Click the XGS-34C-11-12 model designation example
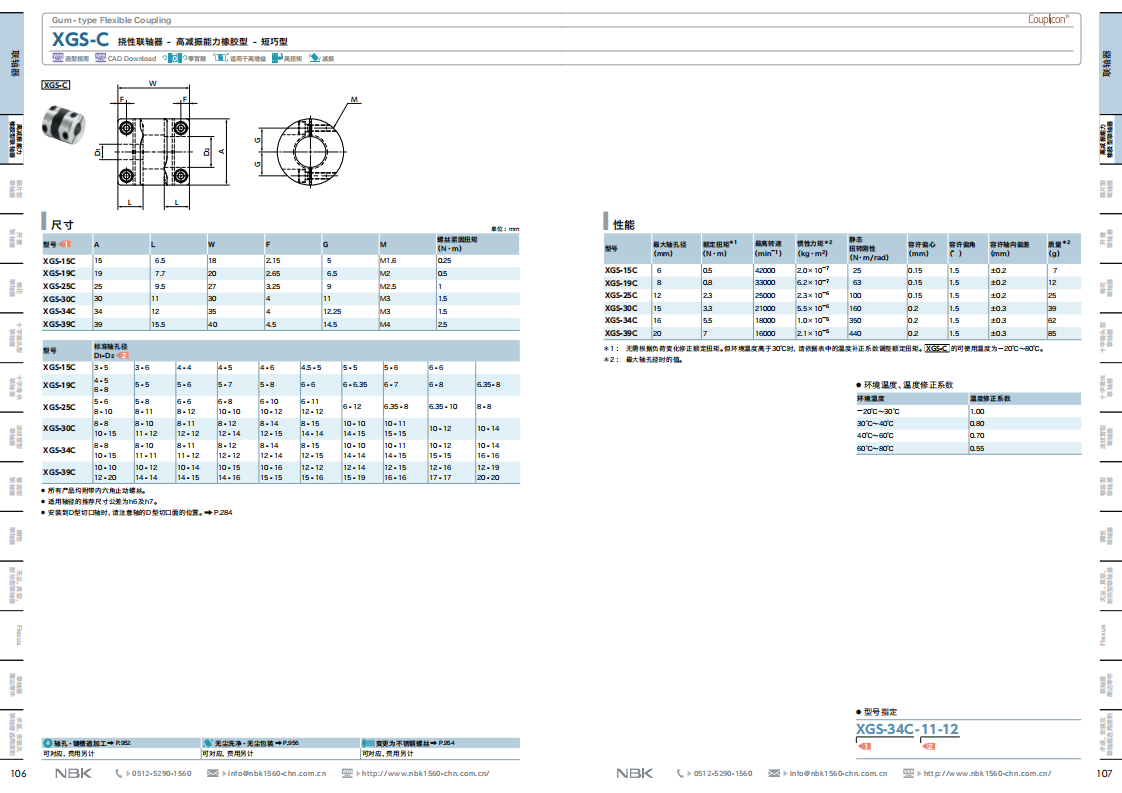This screenshot has height=793, width=1122. point(907,729)
